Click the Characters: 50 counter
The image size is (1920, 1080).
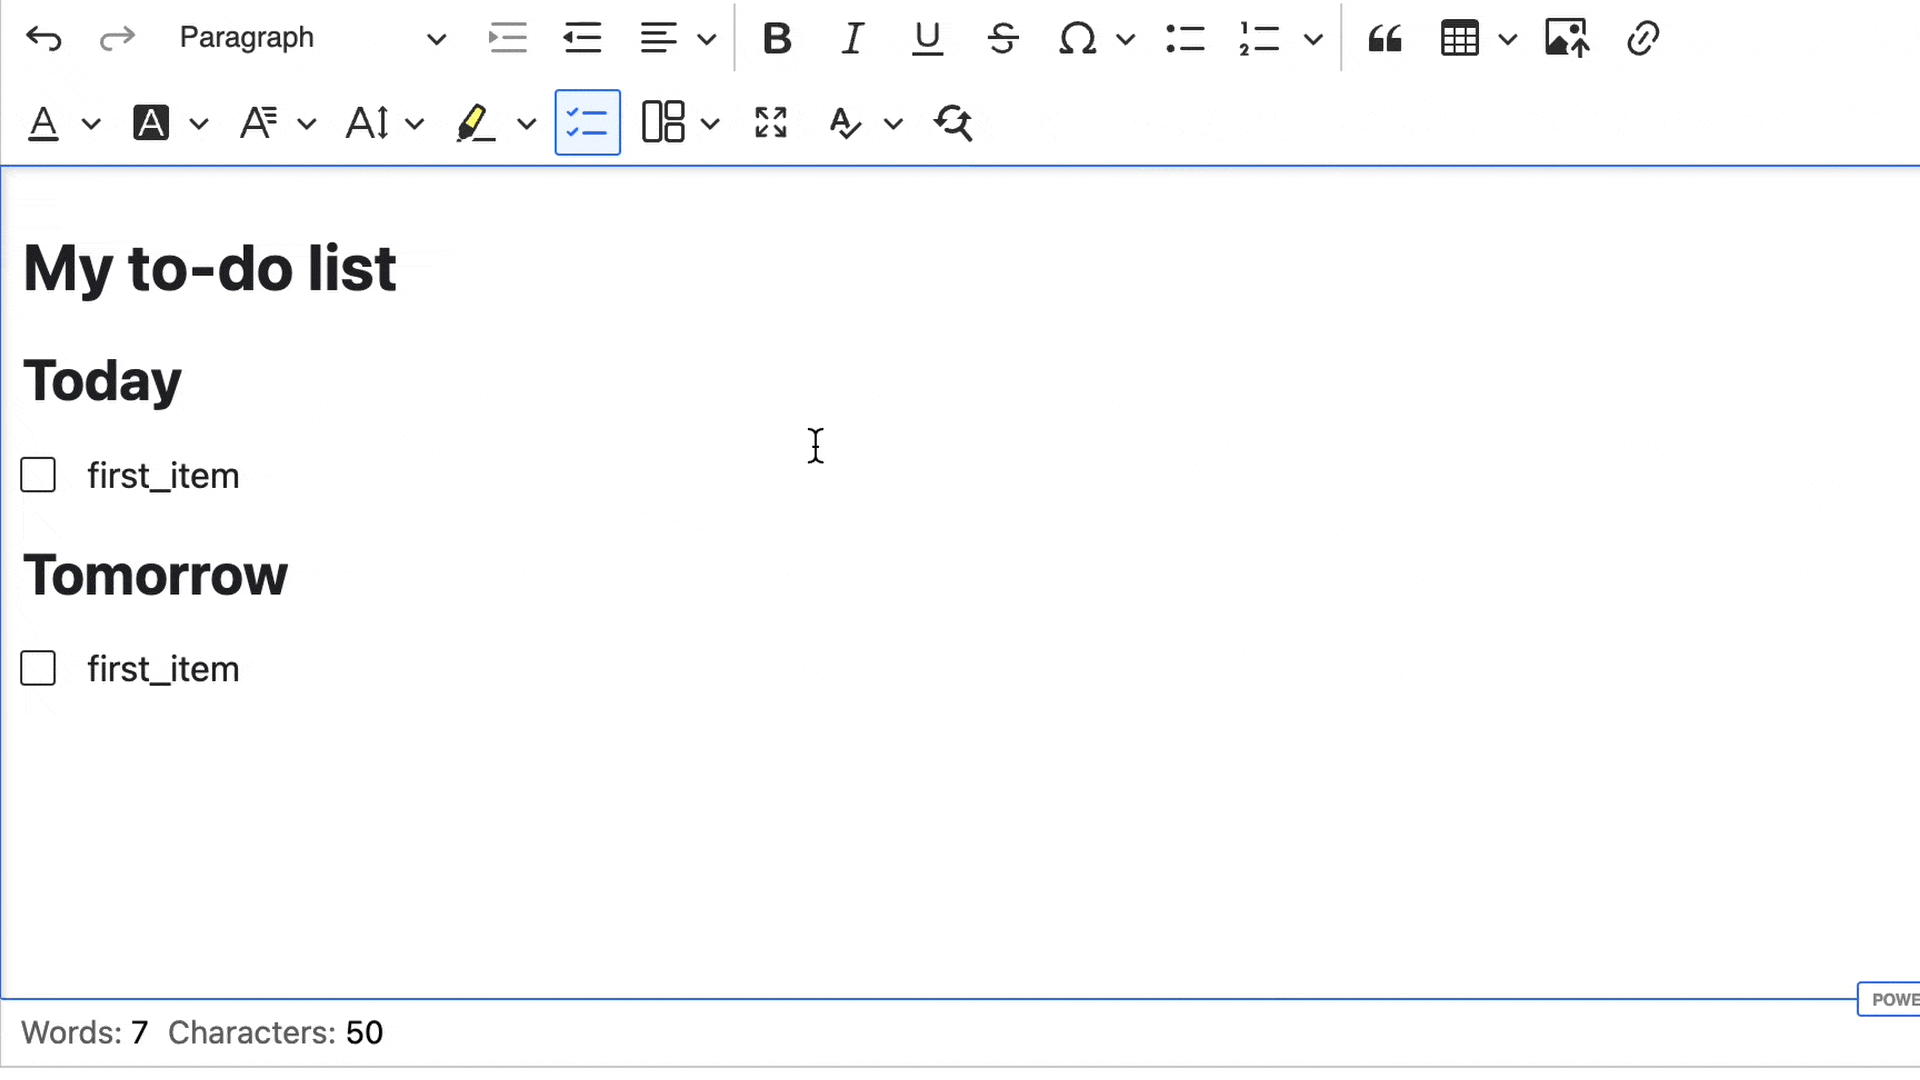[276, 1033]
